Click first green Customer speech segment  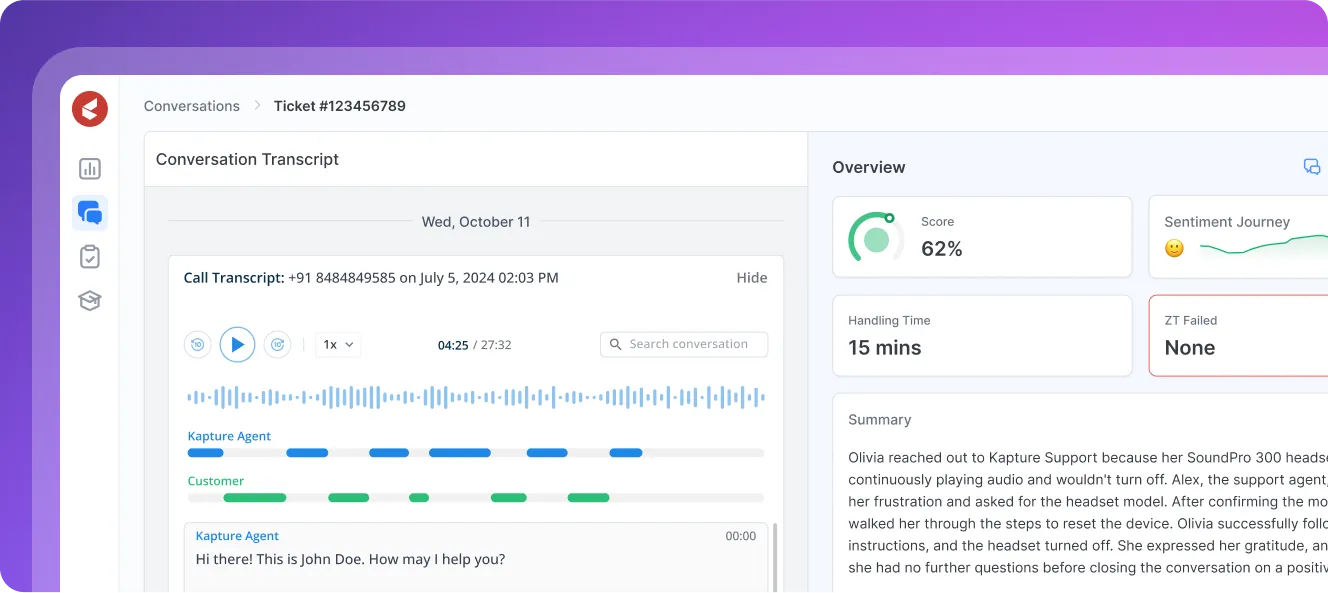click(255, 498)
